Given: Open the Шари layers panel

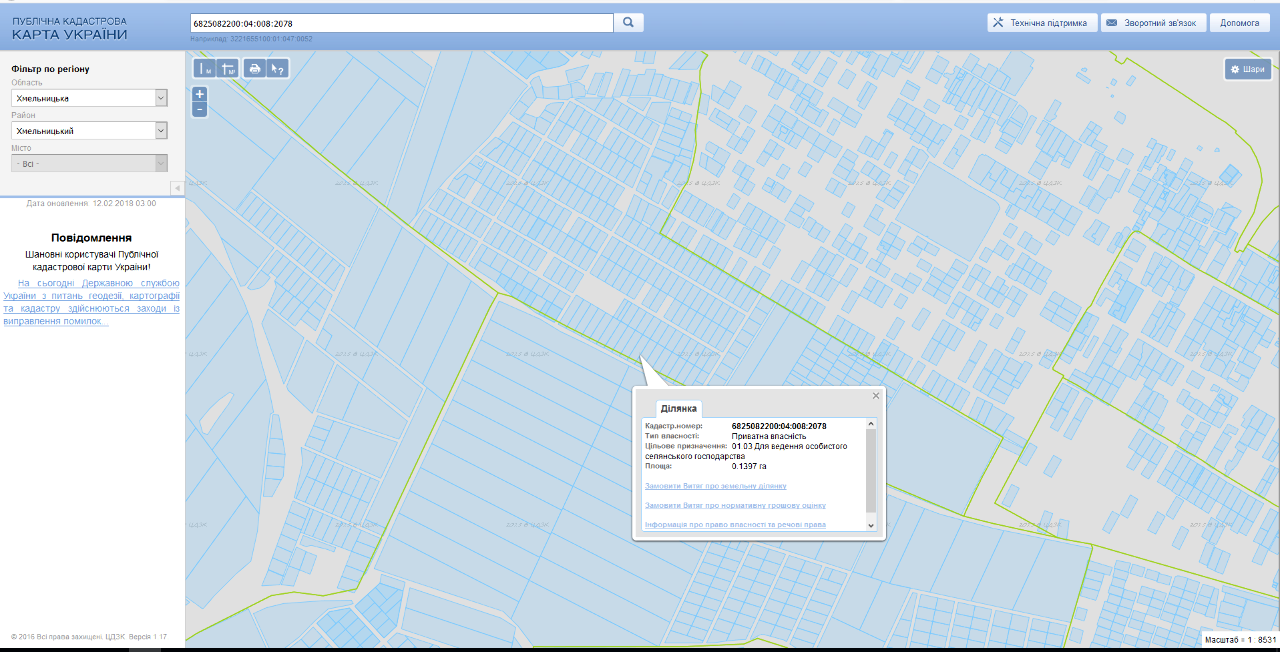Looking at the screenshot, I should pyautogui.click(x=1247, y=69).
